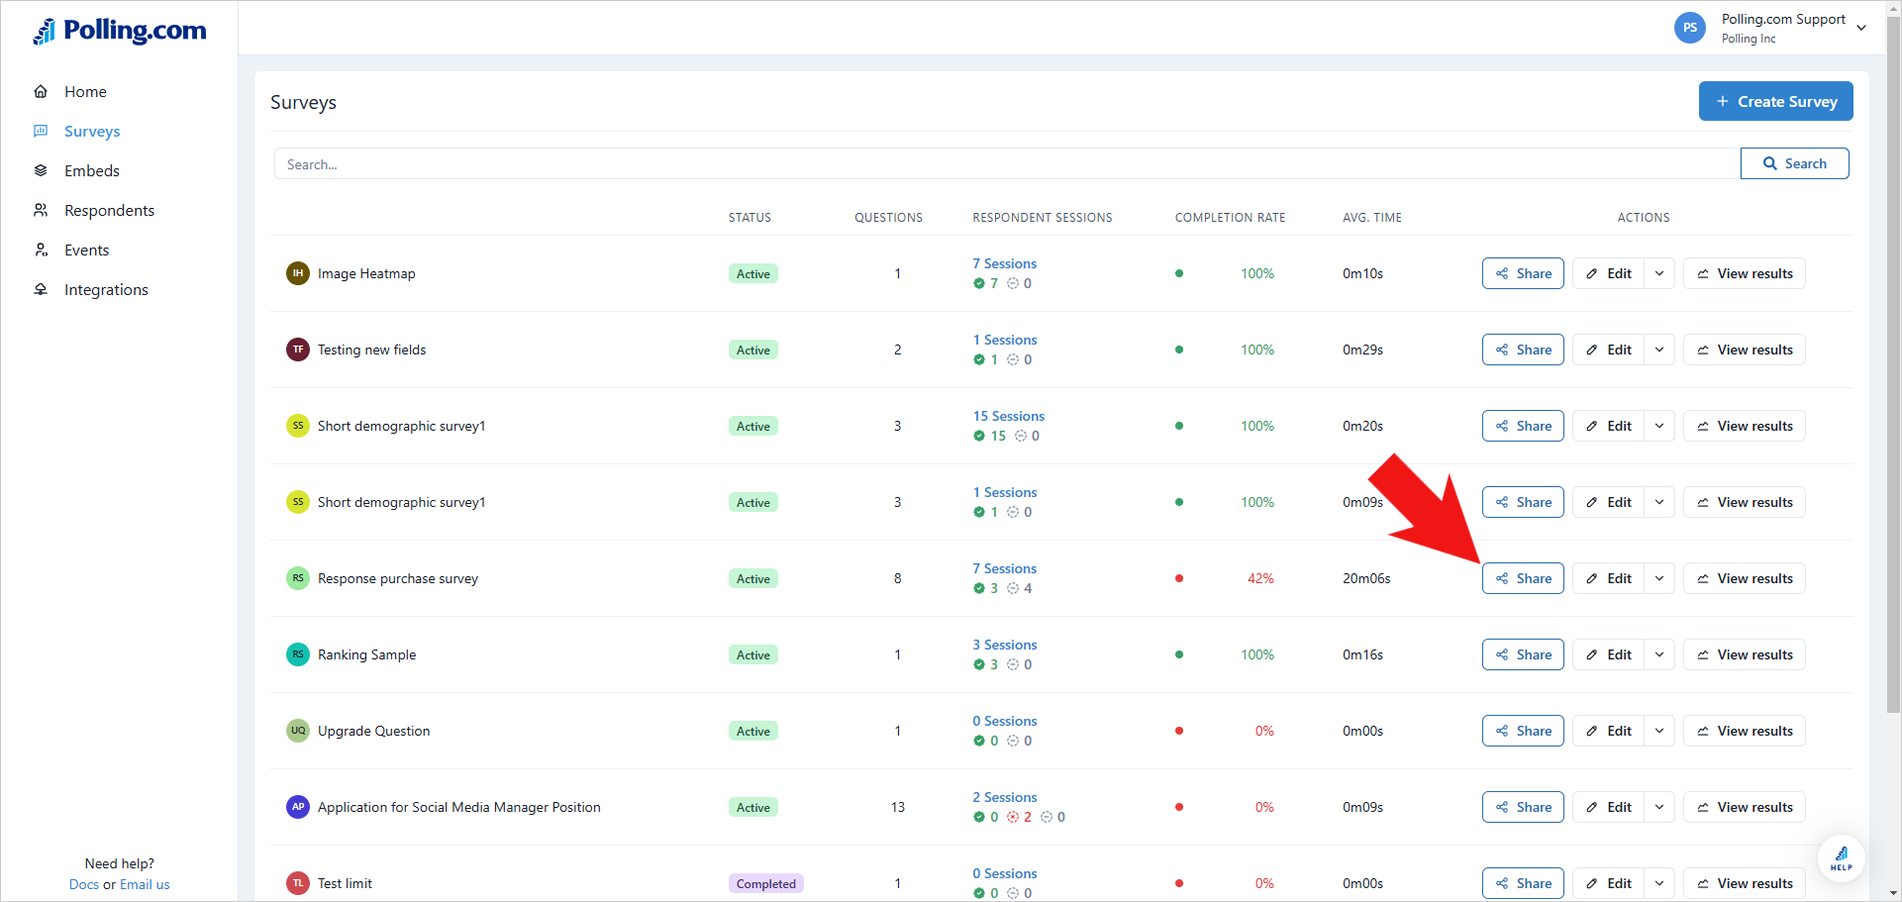
Task: Expand Edit options for Upgrade Question
Action: coord(1659,731)
